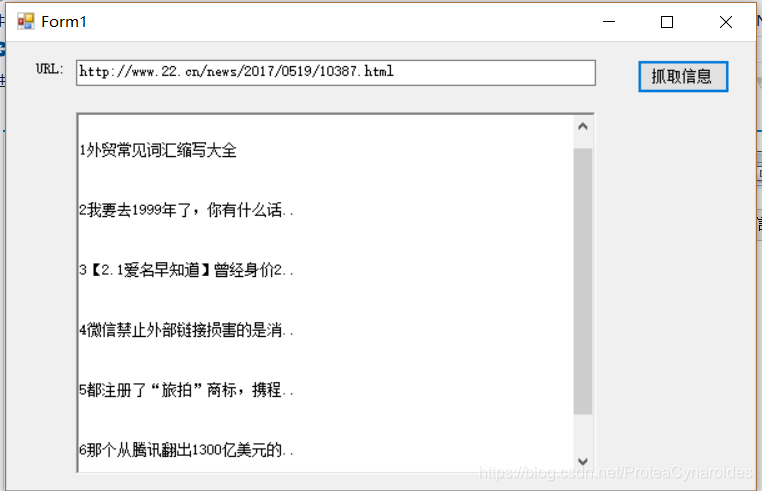The image size is (762, 491).
Task: Click the Form1 title text
Action: [64, 22]
